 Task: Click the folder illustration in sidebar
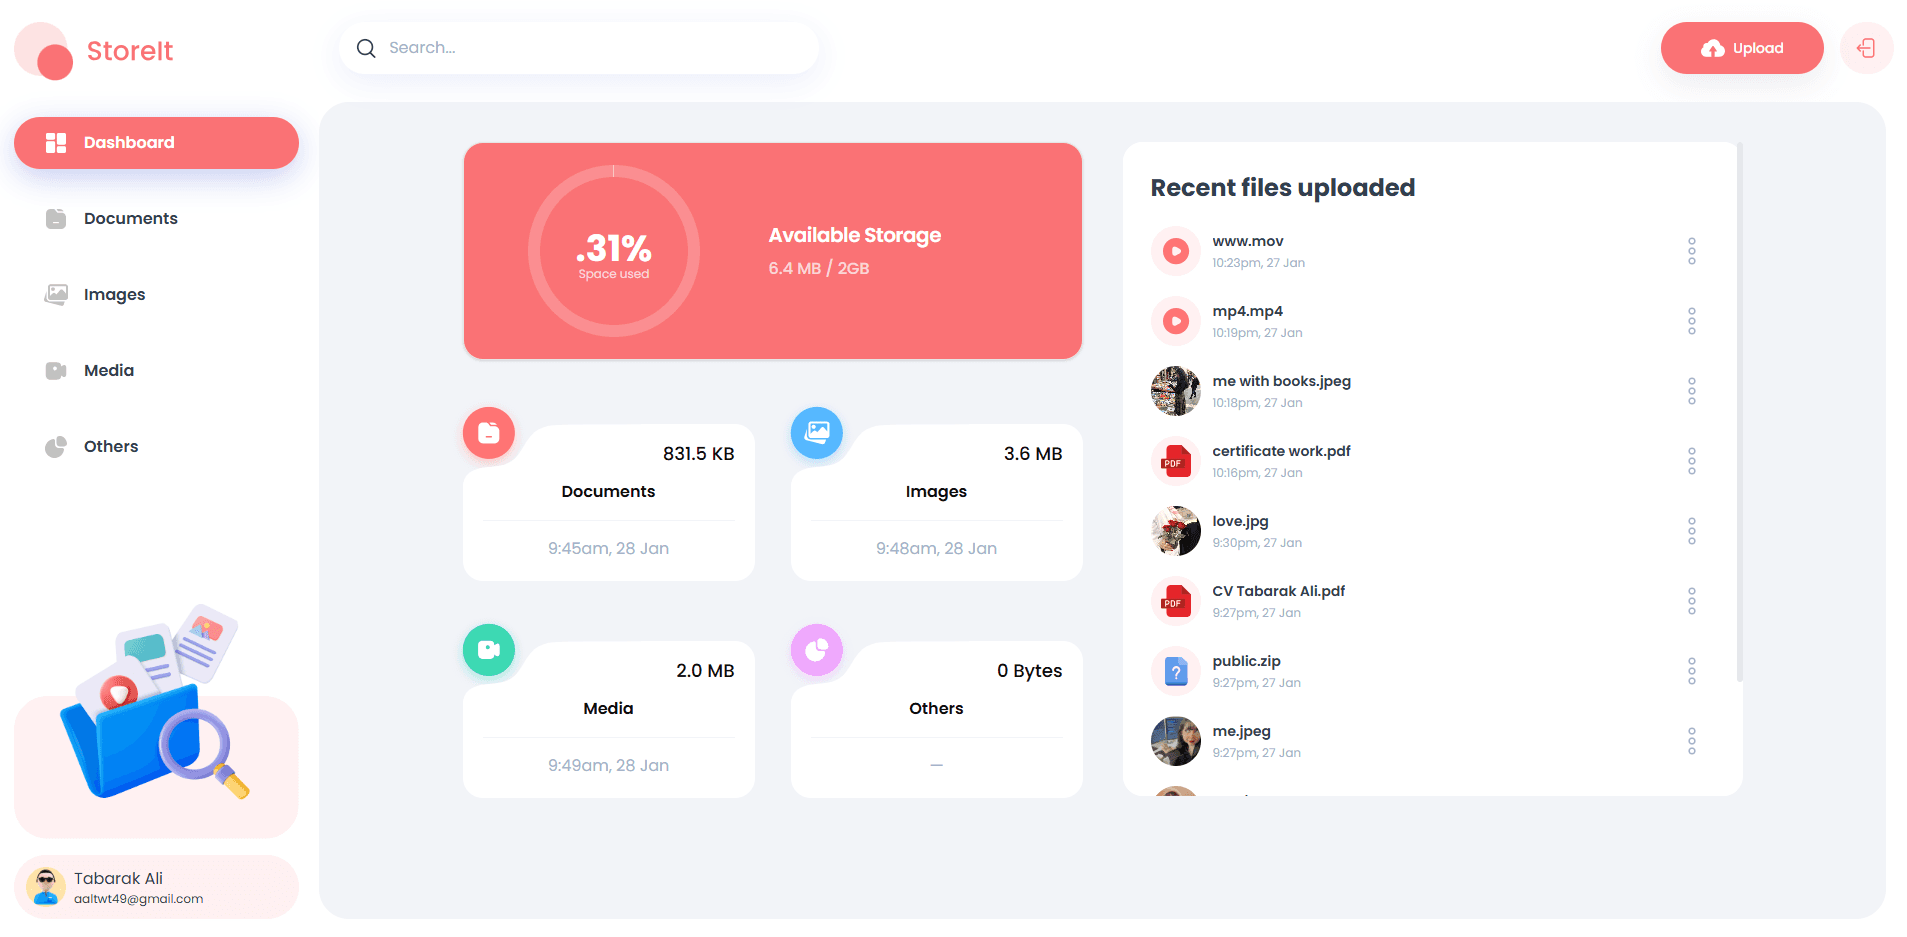(156, 703)
